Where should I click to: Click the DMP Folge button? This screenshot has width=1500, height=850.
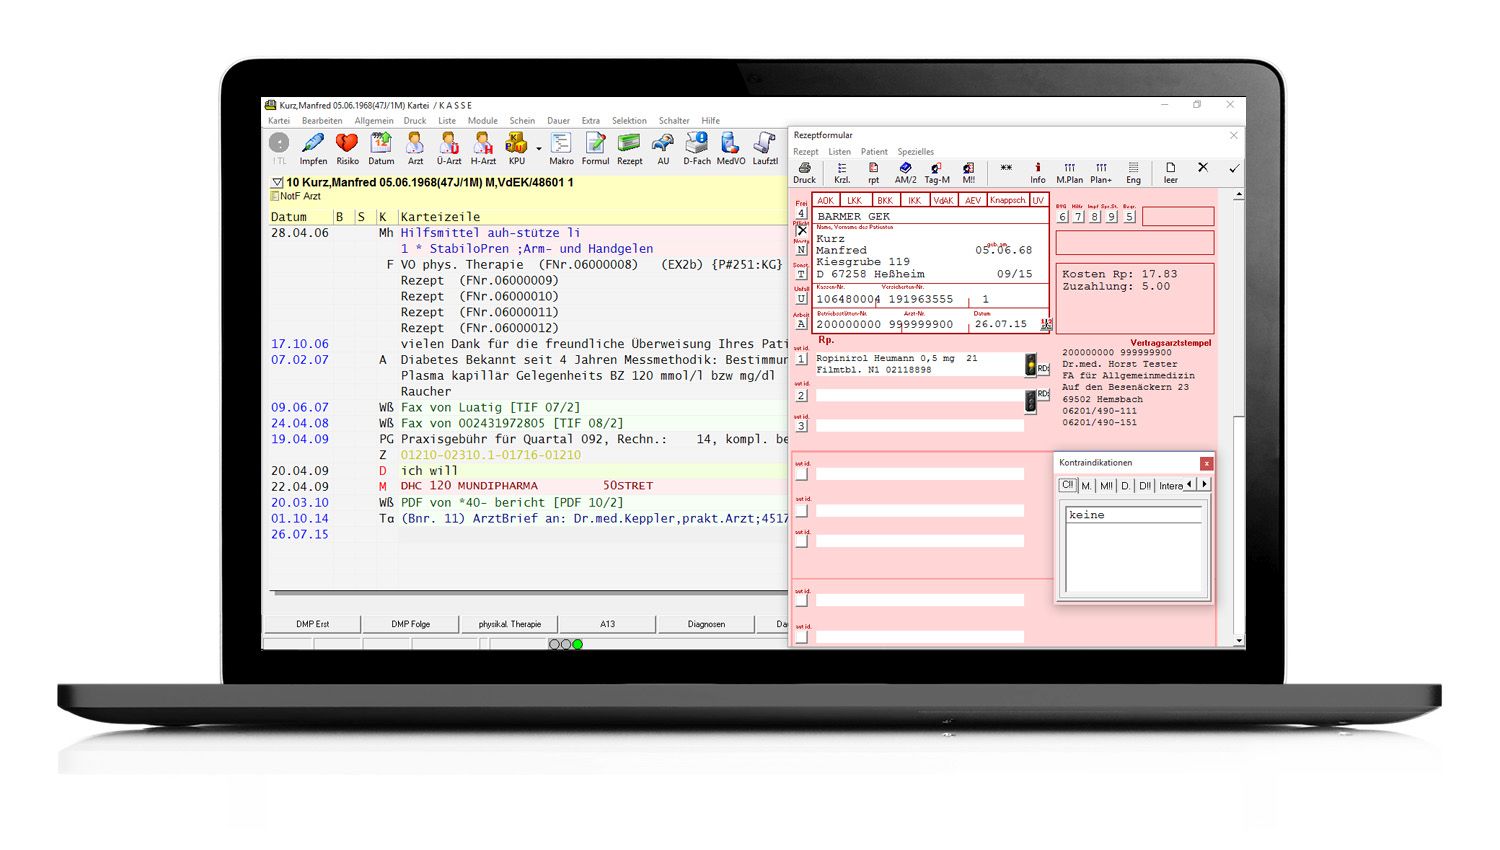coord(410,624)
